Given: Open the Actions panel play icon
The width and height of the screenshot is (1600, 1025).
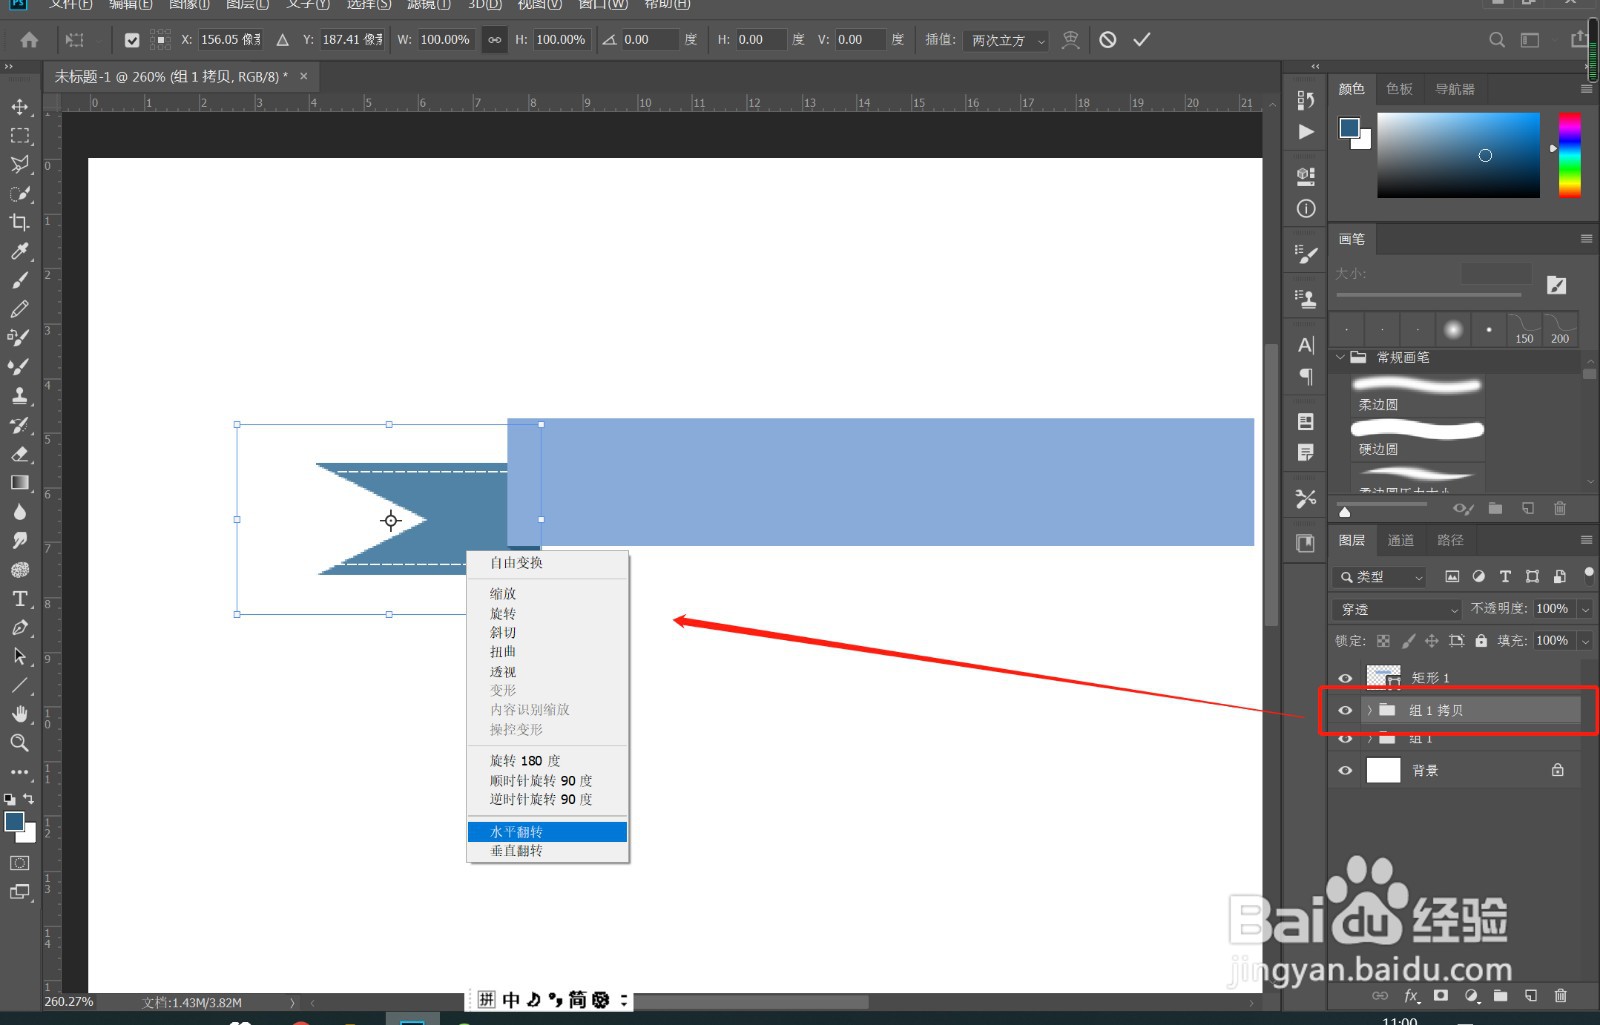Looking at the screenshot, I should [x=1306, y=132].
